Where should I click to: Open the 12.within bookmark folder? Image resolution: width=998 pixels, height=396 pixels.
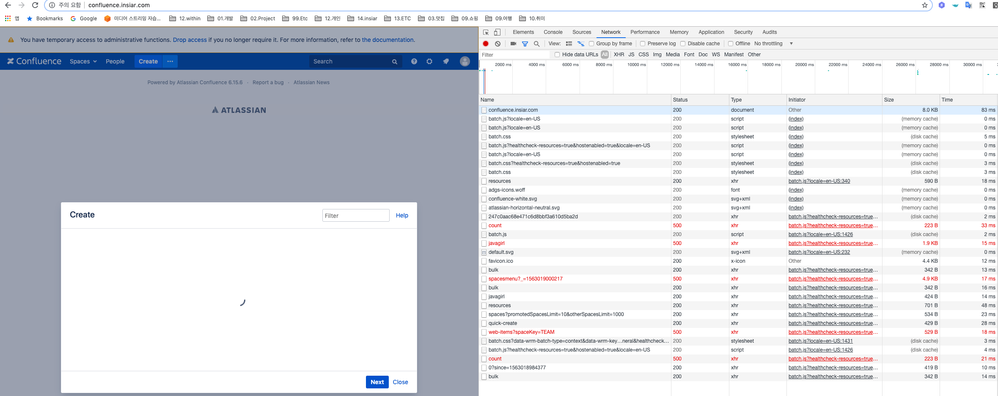[185, 18]
